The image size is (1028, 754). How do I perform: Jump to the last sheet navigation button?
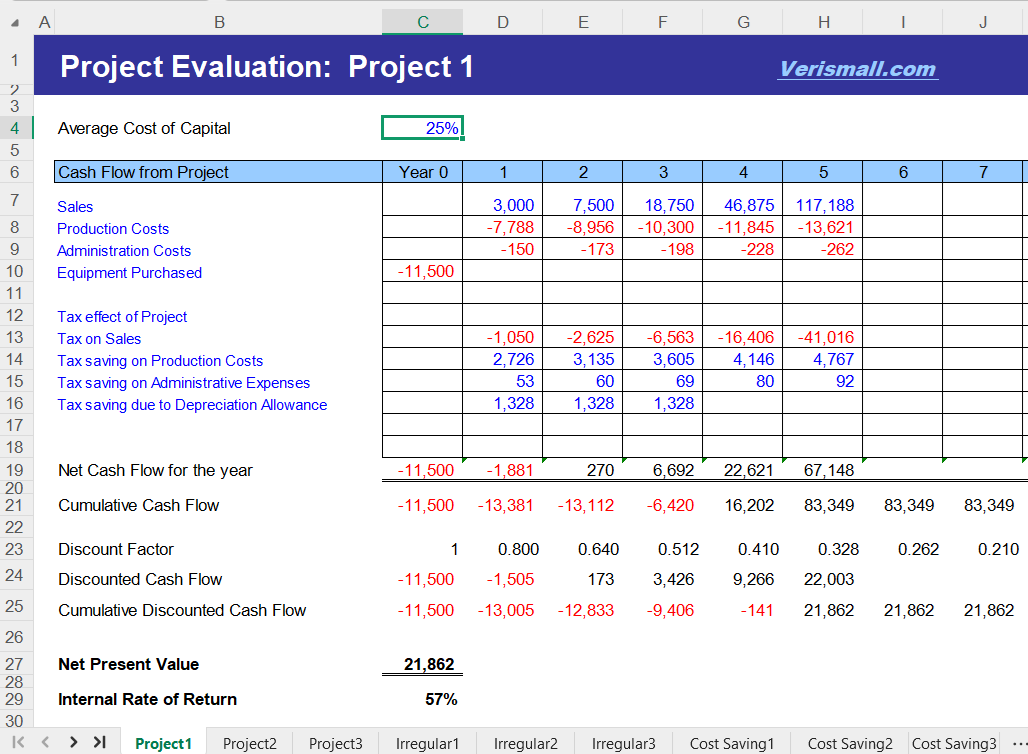97,742
